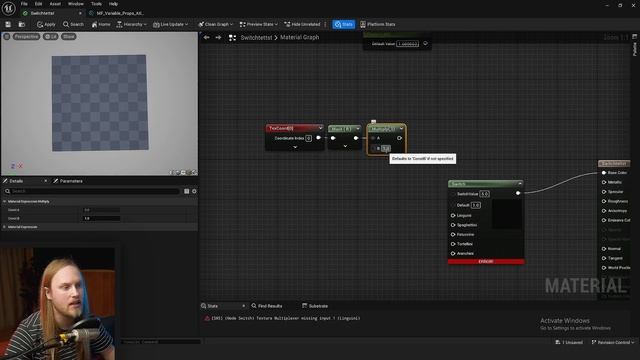Image resolution: width=640 pixels, height=360 pixels.
Task: Select the Details panel tab
Action: tap(16, 181)
